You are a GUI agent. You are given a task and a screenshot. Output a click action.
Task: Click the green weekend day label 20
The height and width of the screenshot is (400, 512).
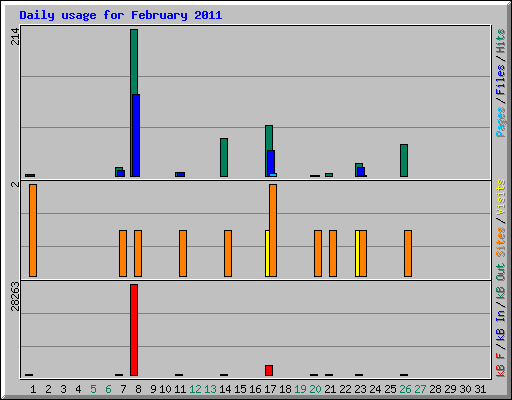315,389
